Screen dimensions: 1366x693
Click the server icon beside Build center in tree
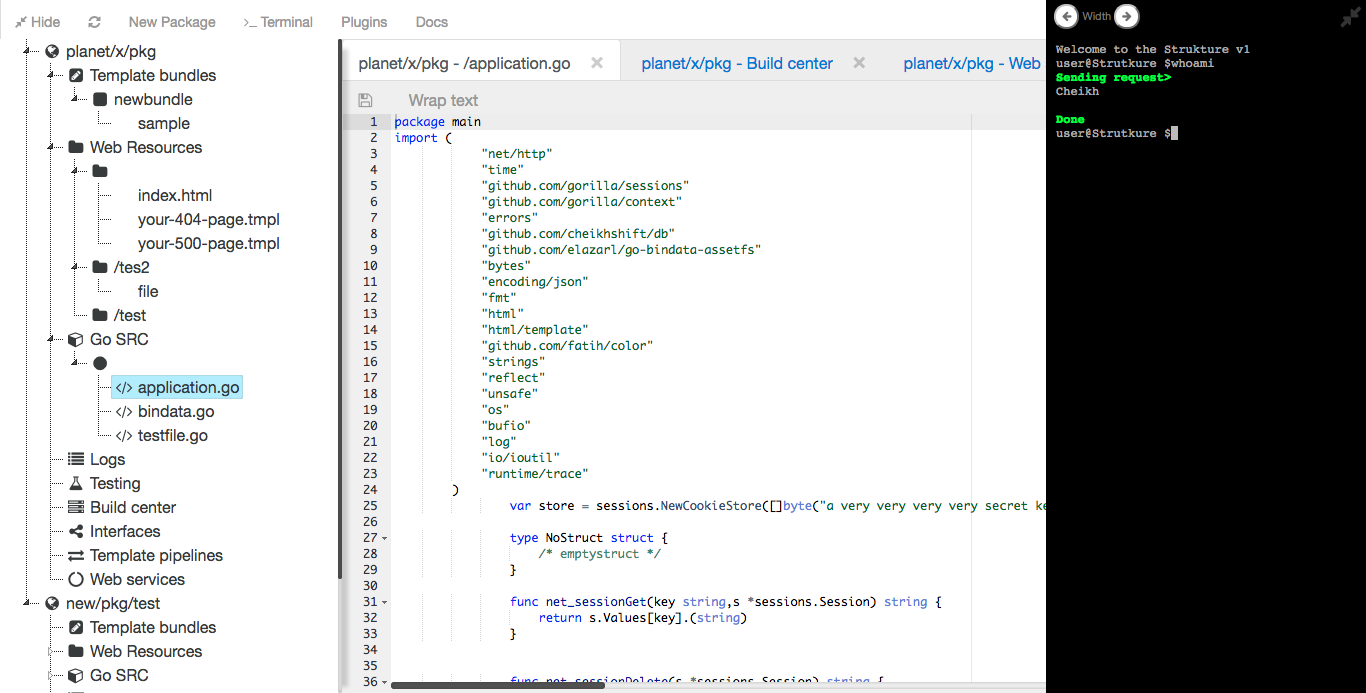click(x=76, y=508)
